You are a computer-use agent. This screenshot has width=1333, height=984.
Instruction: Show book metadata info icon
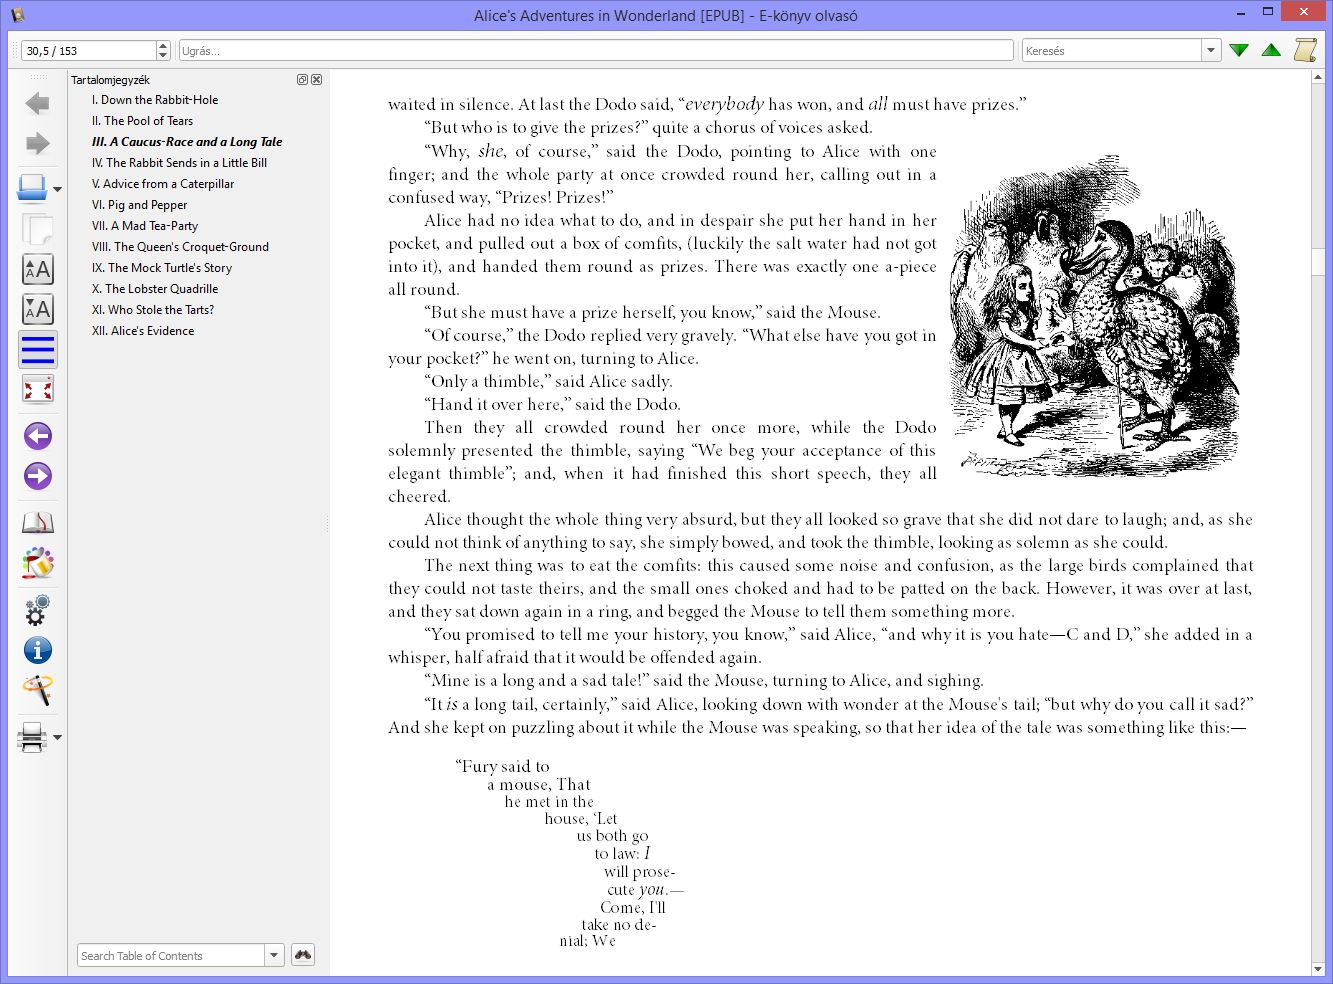pyautogui.click(x=37, y=650)
